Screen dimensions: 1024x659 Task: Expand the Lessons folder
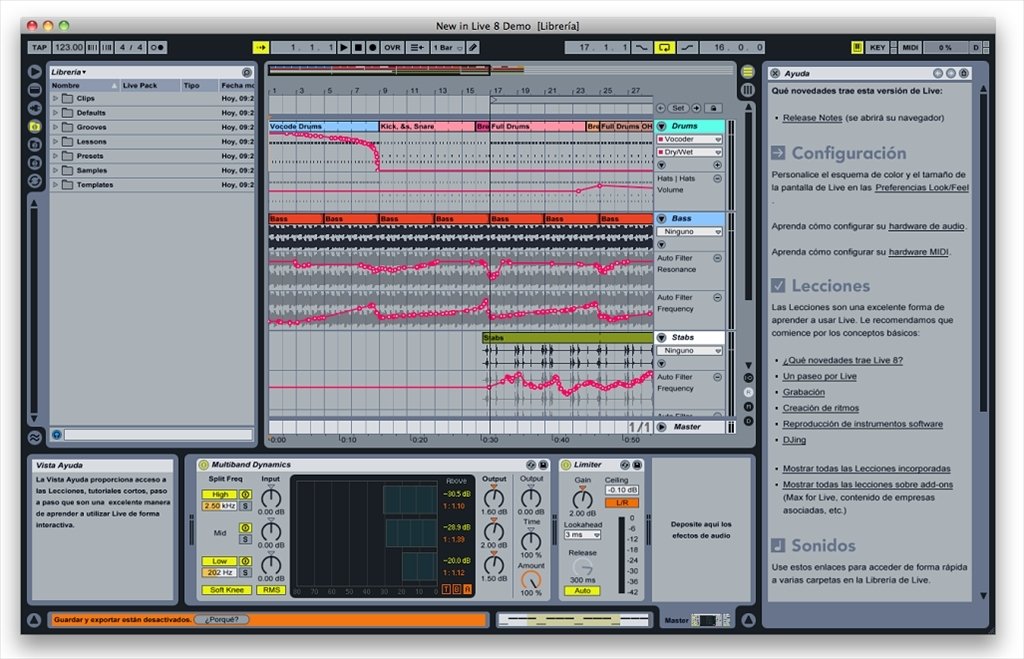pos(56,141)
